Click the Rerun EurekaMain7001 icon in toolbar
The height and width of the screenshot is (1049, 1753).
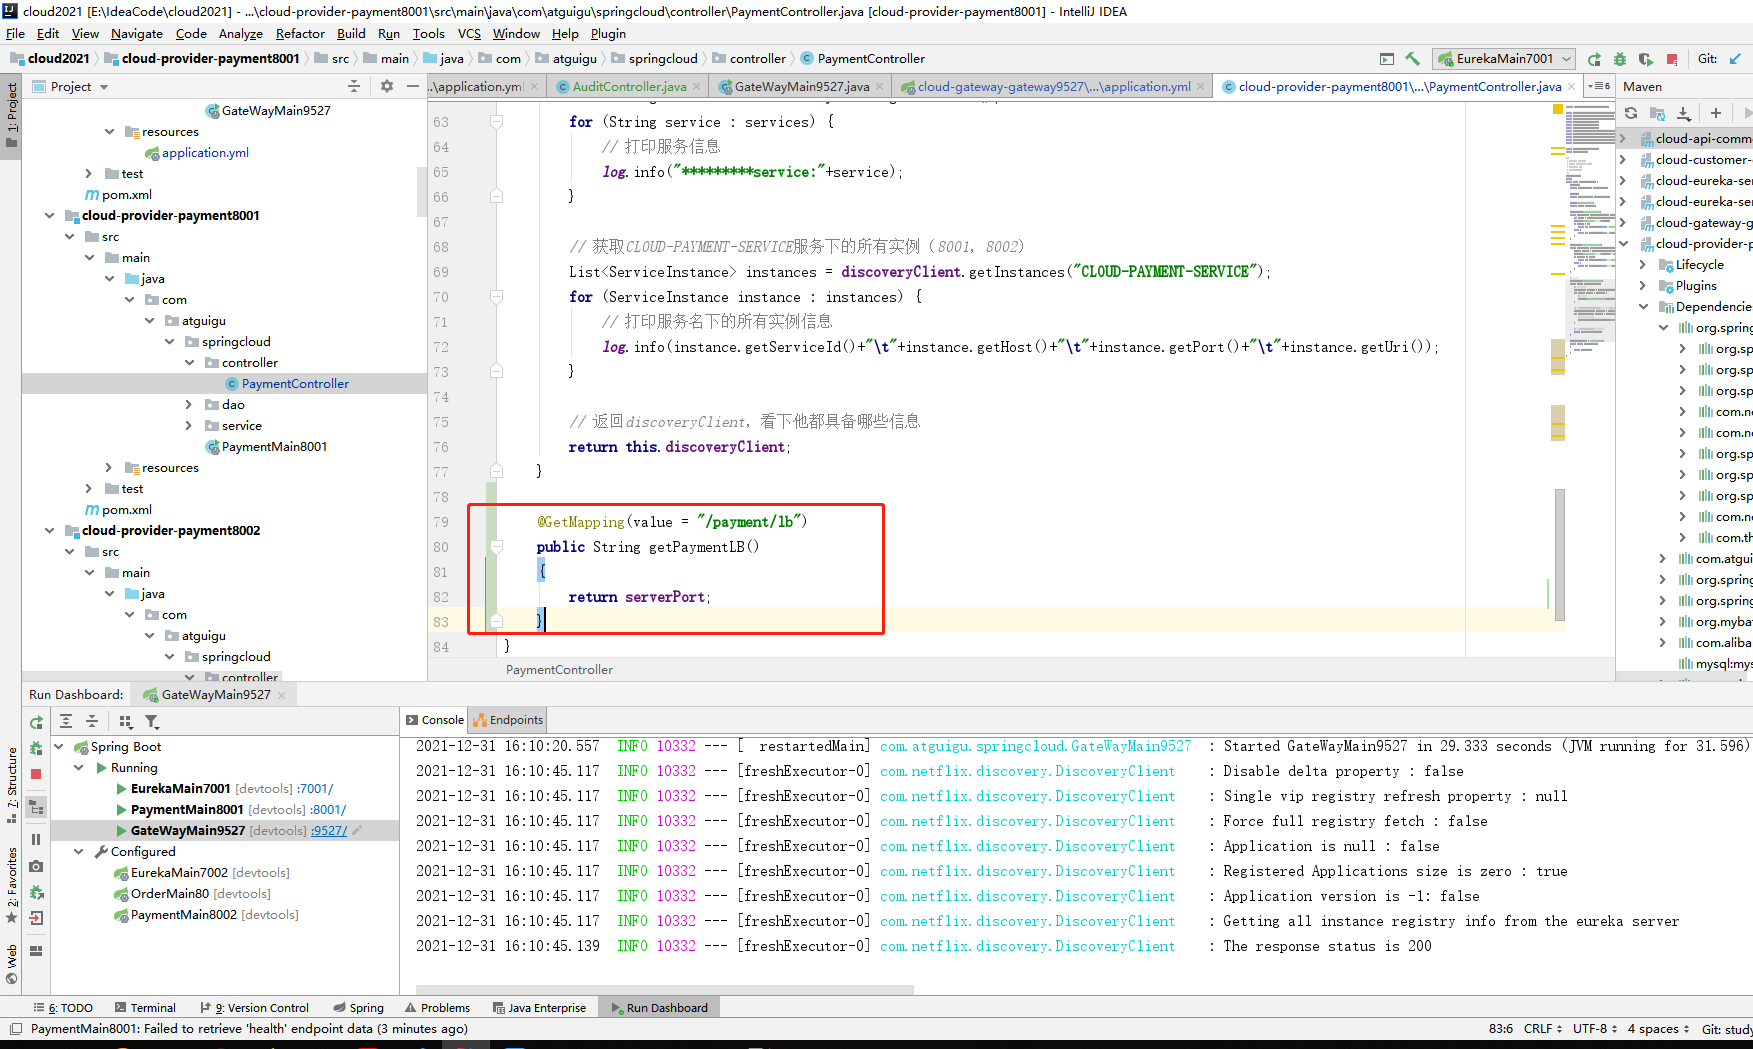click(1594, 59)
